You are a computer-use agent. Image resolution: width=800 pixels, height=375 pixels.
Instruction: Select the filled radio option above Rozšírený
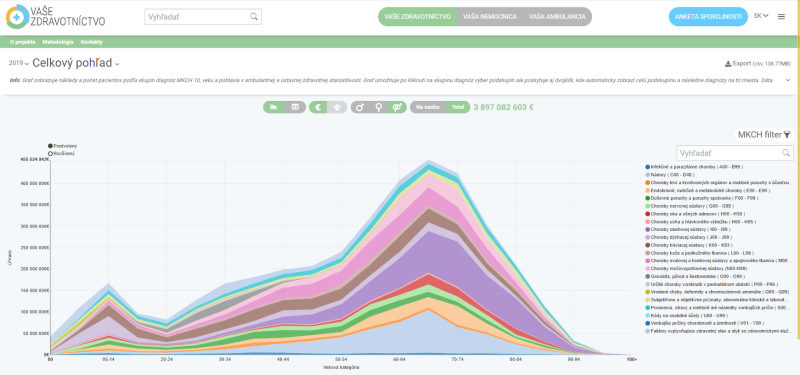51,146
